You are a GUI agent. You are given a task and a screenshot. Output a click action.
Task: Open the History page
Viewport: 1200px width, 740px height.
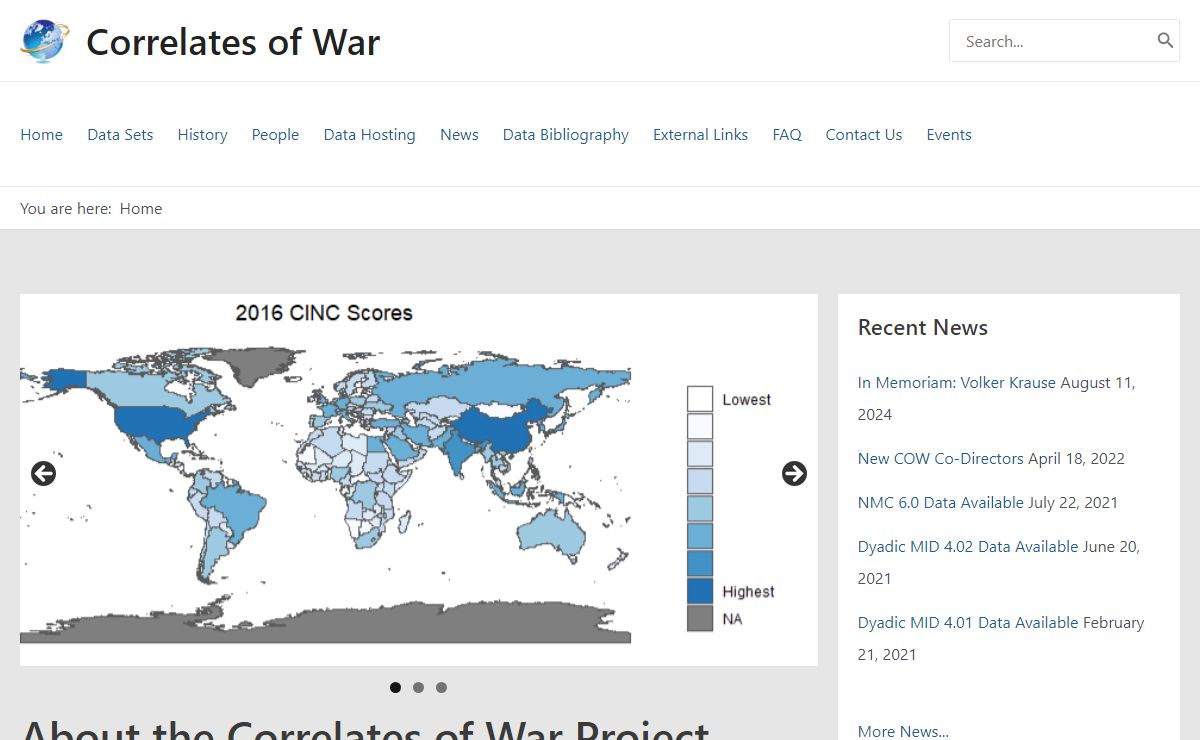point(202,134)
